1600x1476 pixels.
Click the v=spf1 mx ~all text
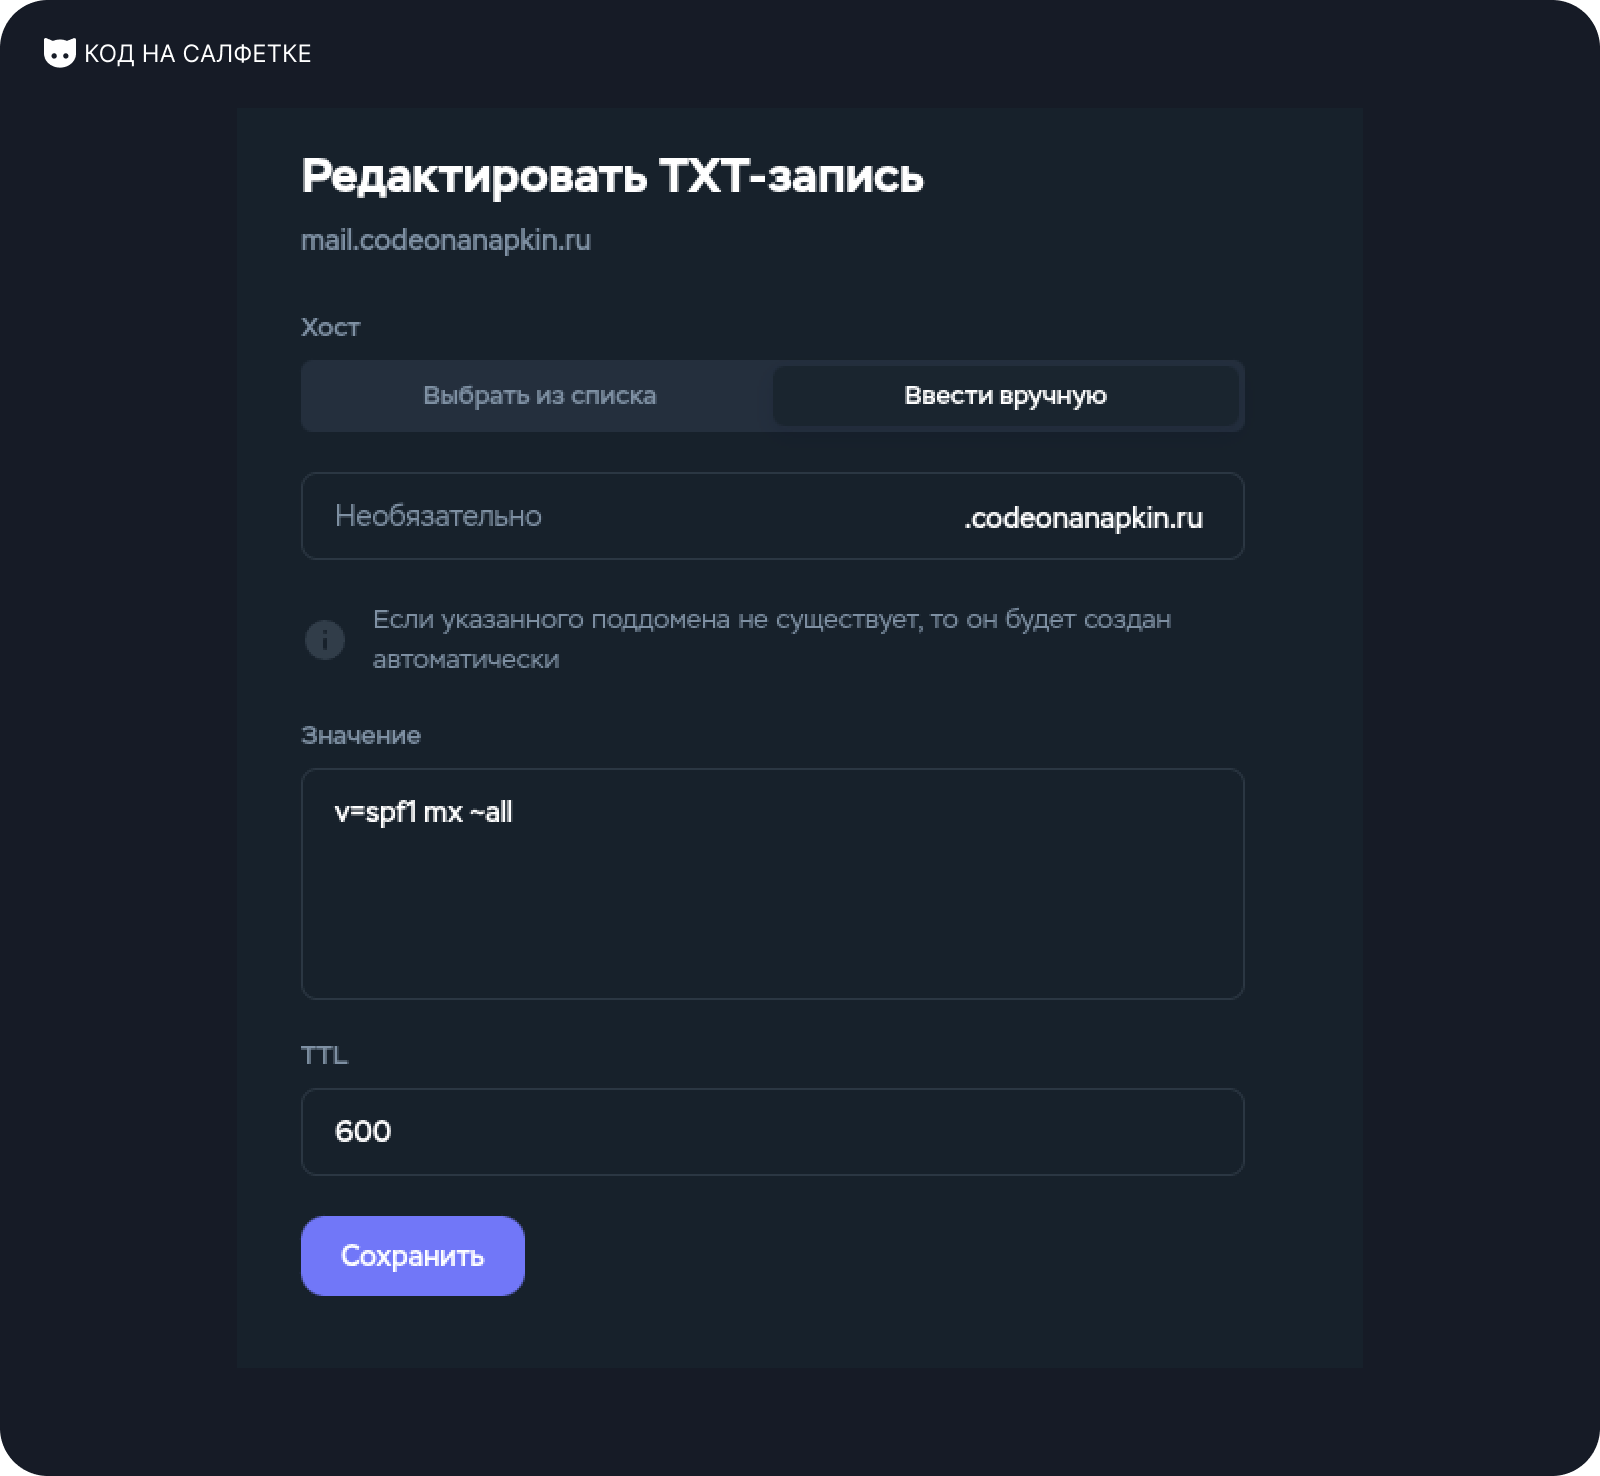(x=424, y=812)
